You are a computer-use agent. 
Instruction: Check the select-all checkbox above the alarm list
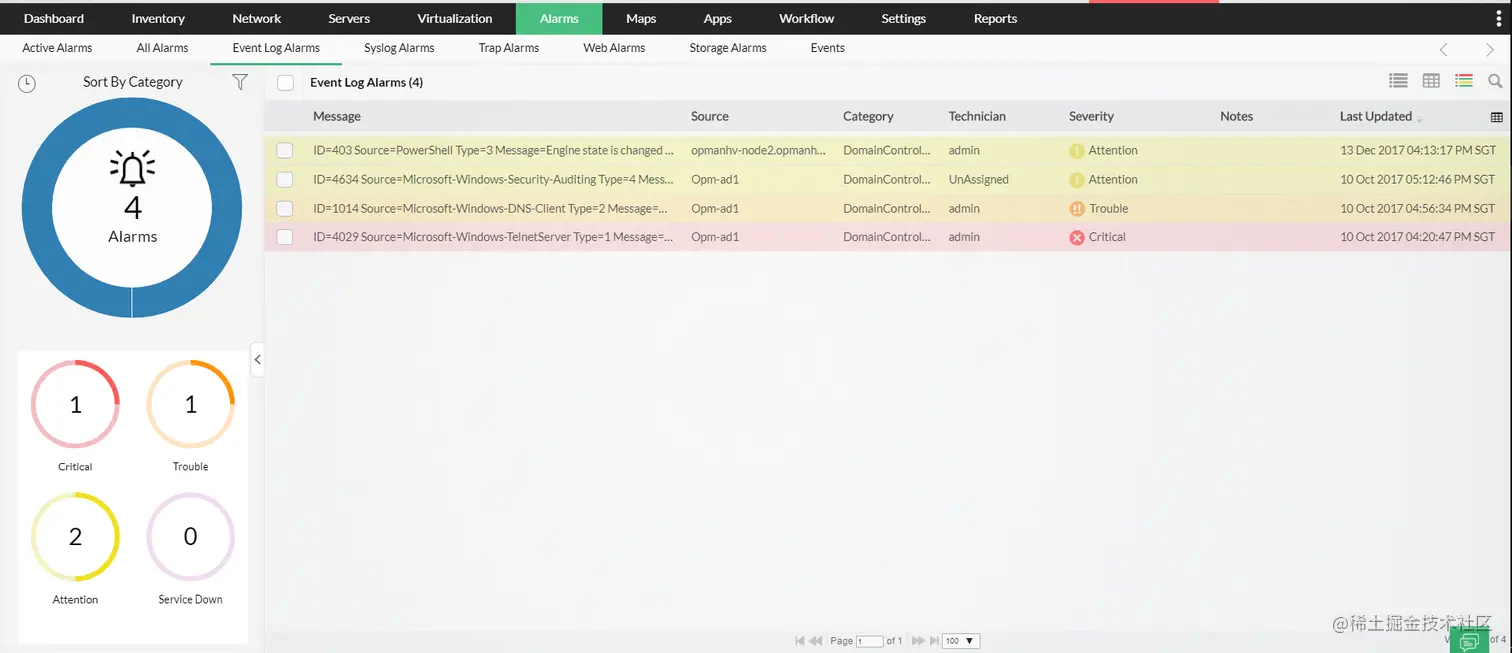(285, 82)
